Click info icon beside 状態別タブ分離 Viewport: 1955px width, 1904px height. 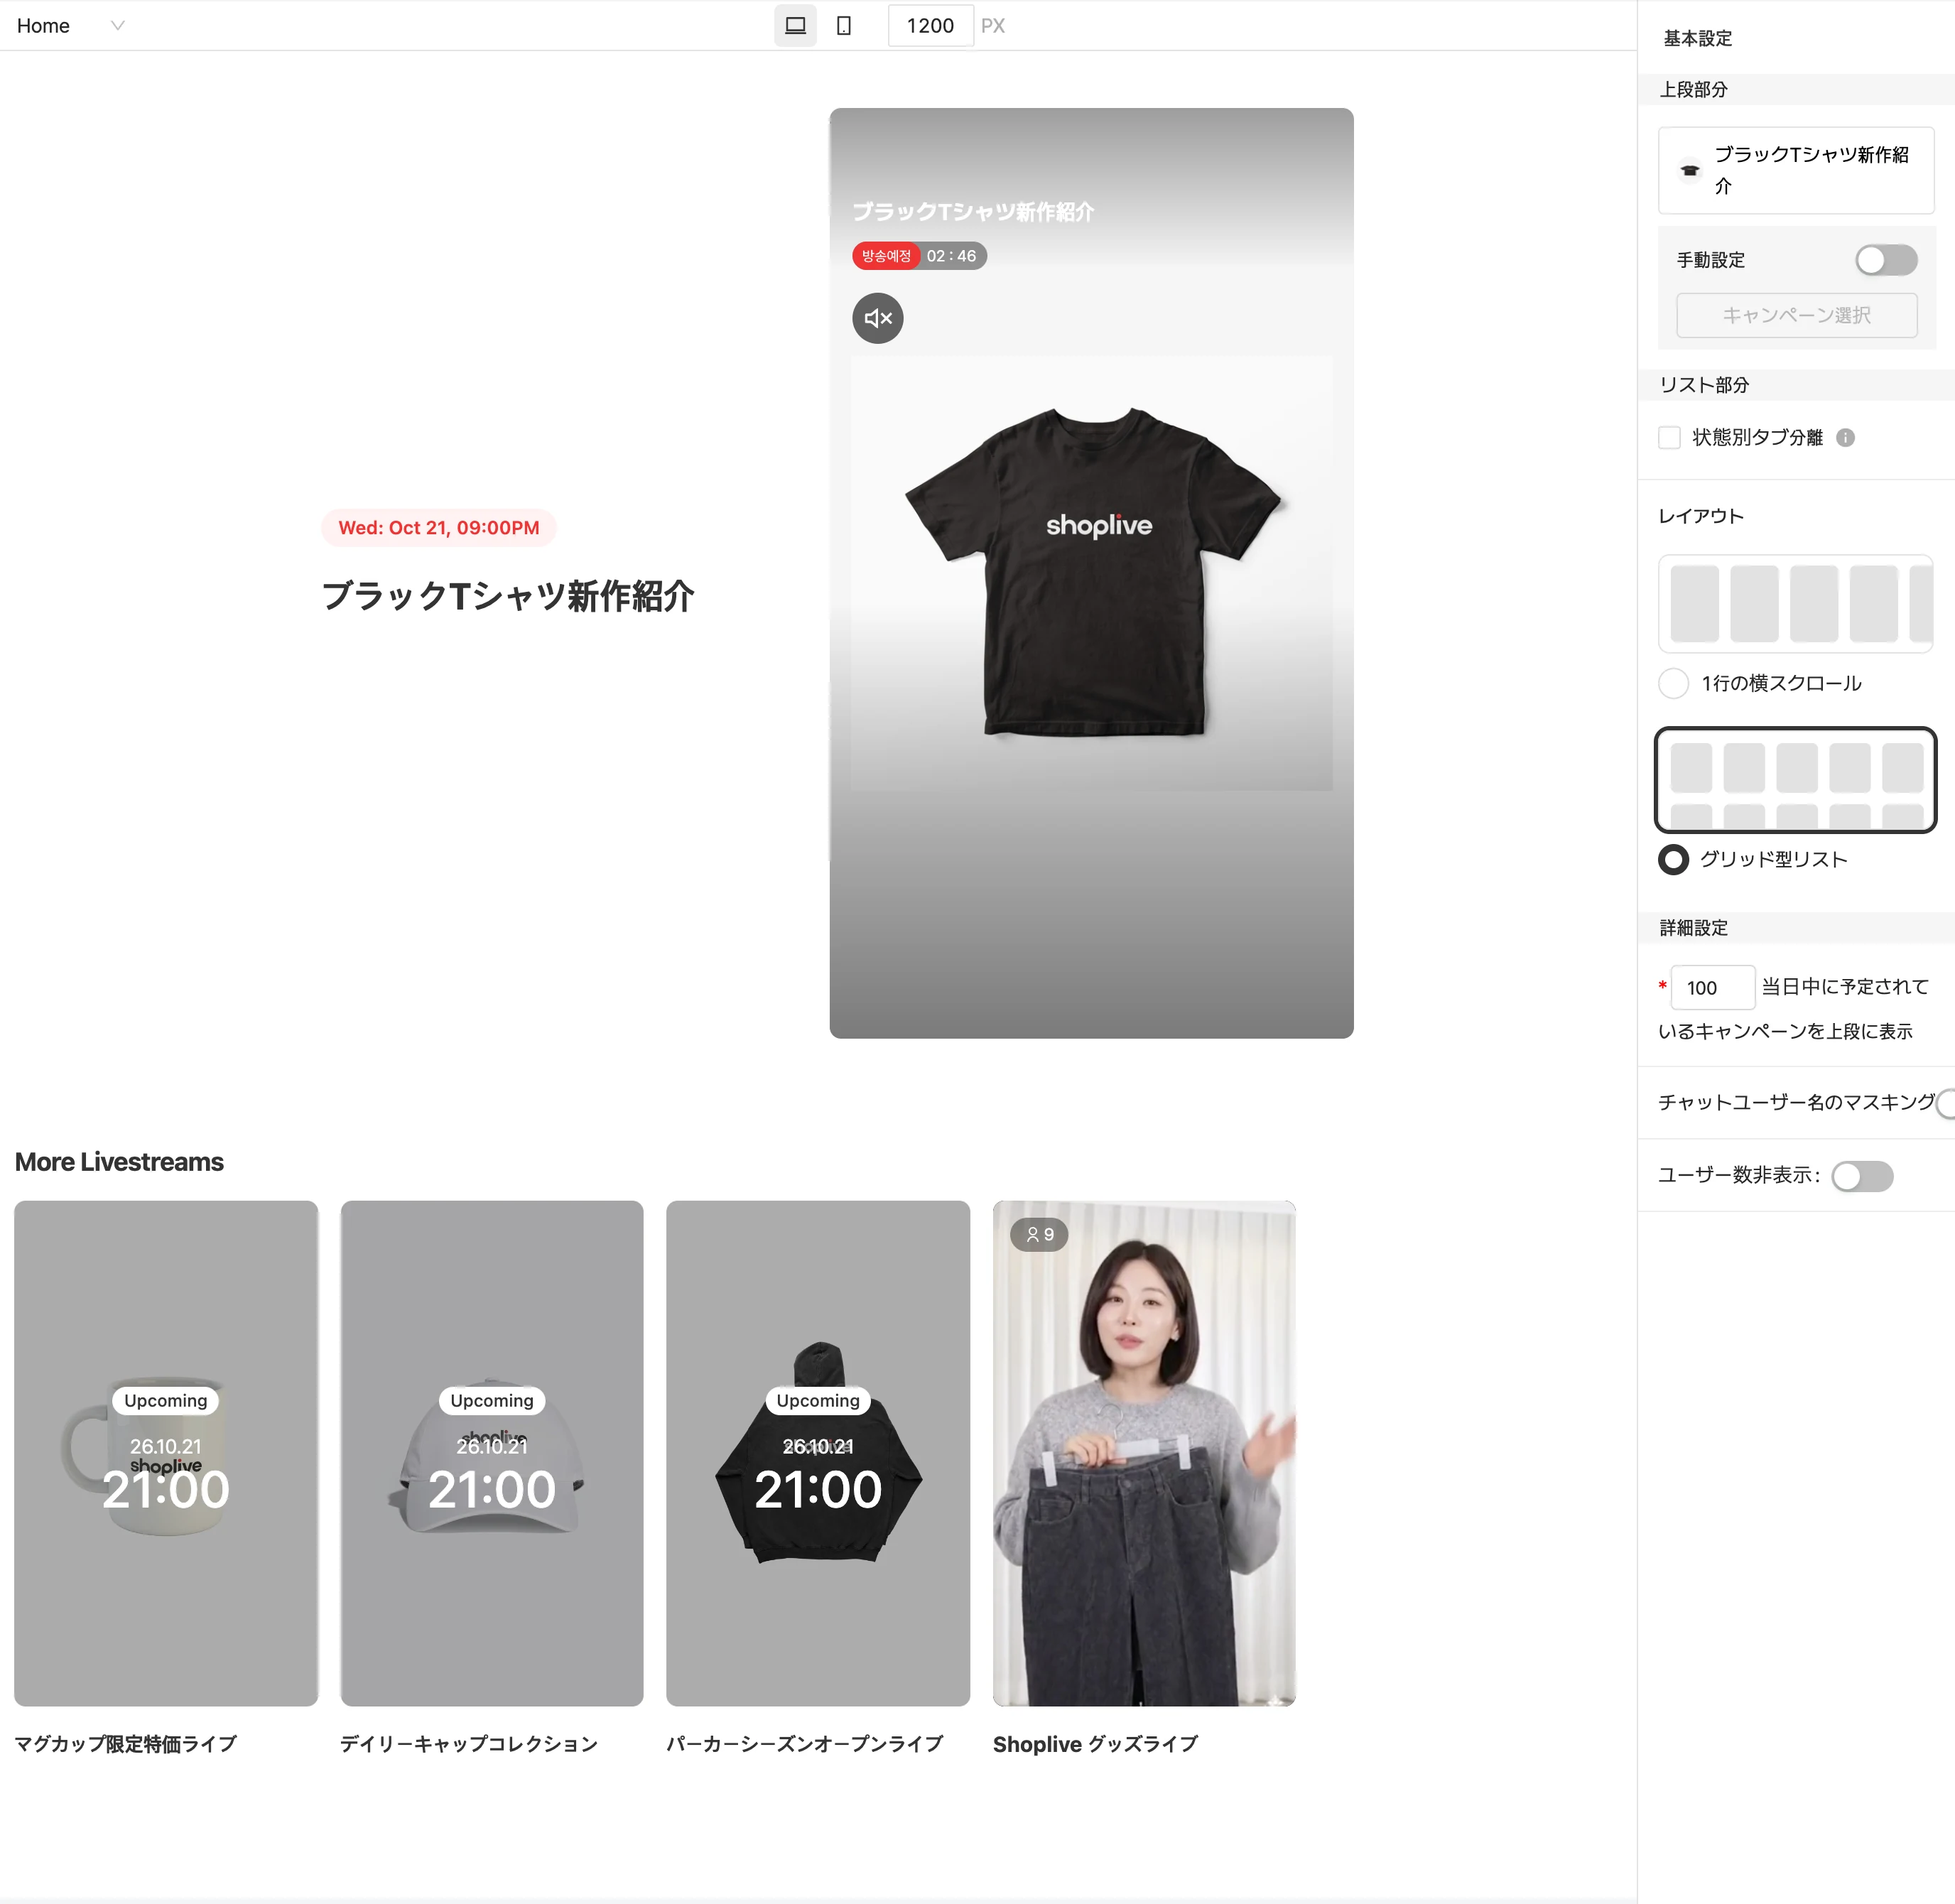click(1845, 437)
